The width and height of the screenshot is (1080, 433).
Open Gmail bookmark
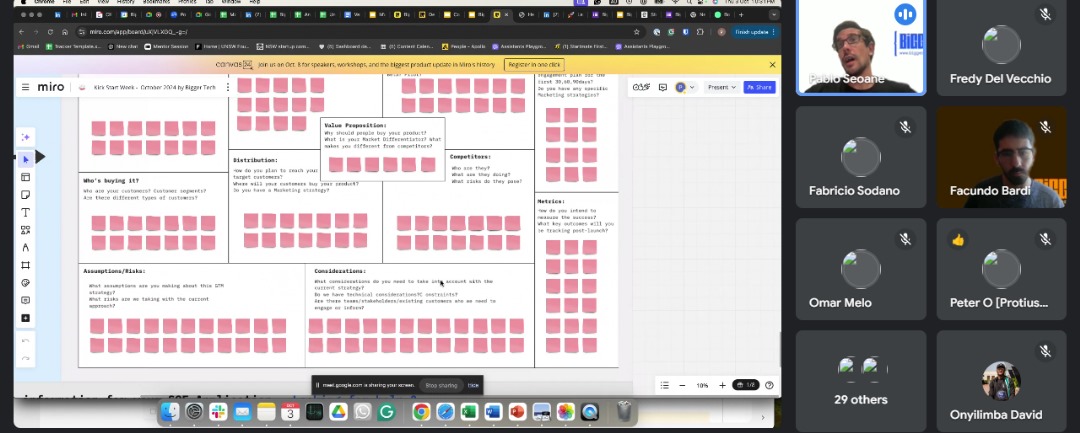pyautogui.click(x=28, y=47)
